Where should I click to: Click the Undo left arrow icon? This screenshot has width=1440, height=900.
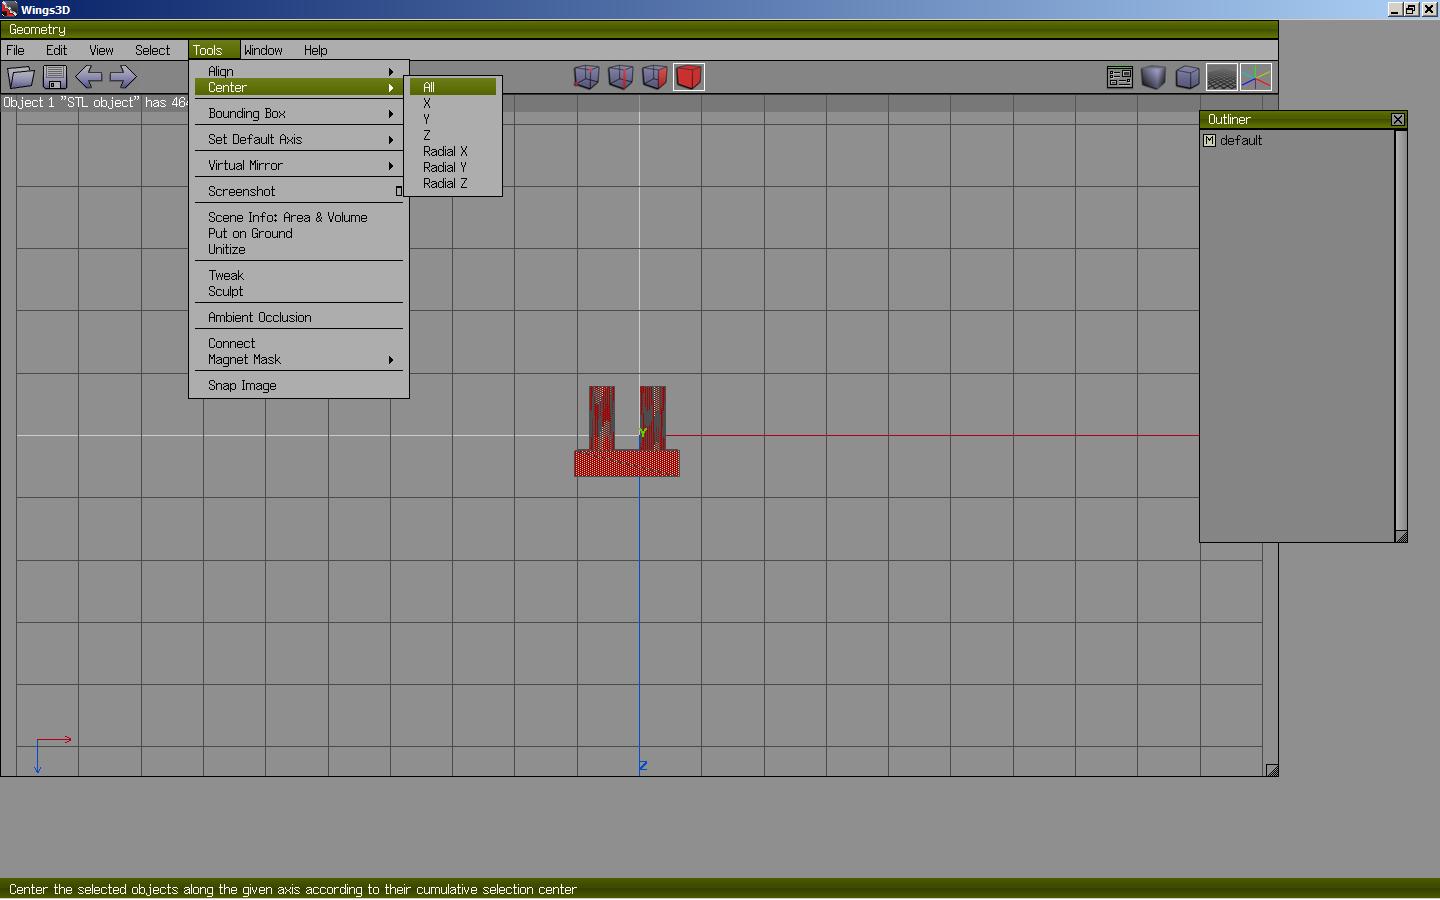point(89,77)
